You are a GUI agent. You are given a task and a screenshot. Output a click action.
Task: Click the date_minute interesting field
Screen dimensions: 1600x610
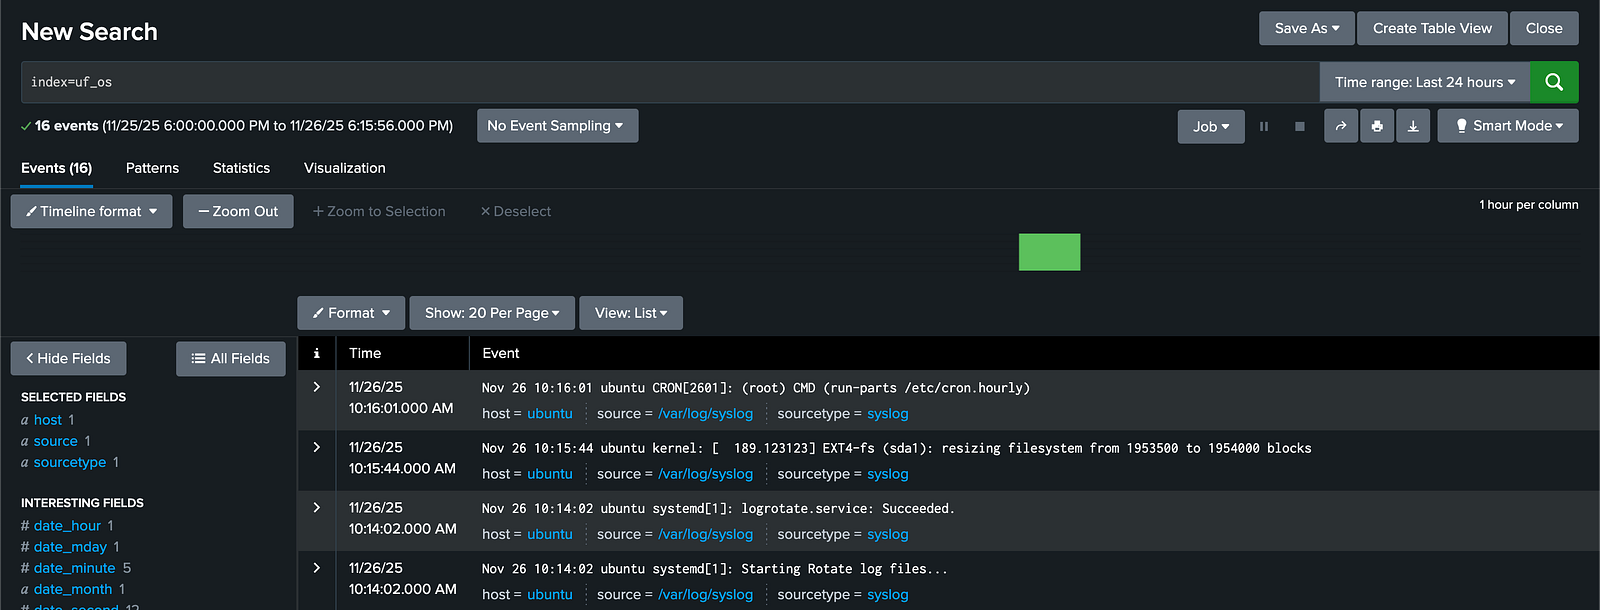[74, 568]
